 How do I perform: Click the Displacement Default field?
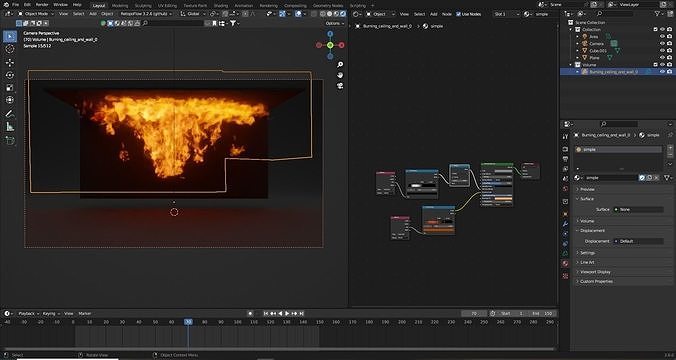tap(638, 241)
